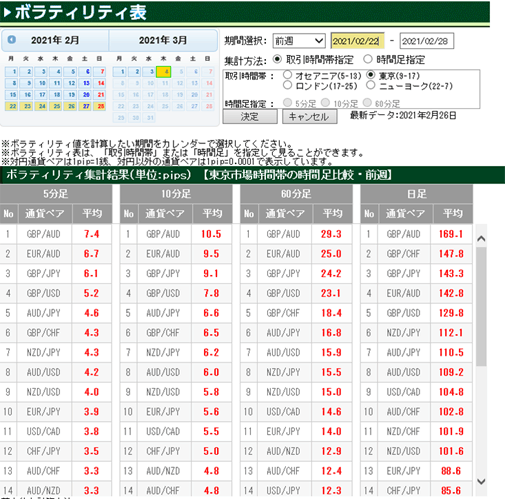The width and height of the screenshot is (505, 499).
Task: Select February 19 in the calendar
Action: [70, 95]
